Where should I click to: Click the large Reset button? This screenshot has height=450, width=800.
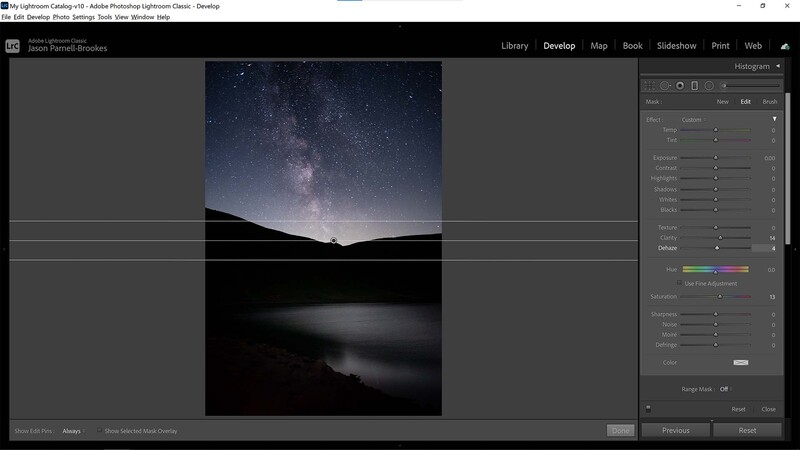point(747,430)
